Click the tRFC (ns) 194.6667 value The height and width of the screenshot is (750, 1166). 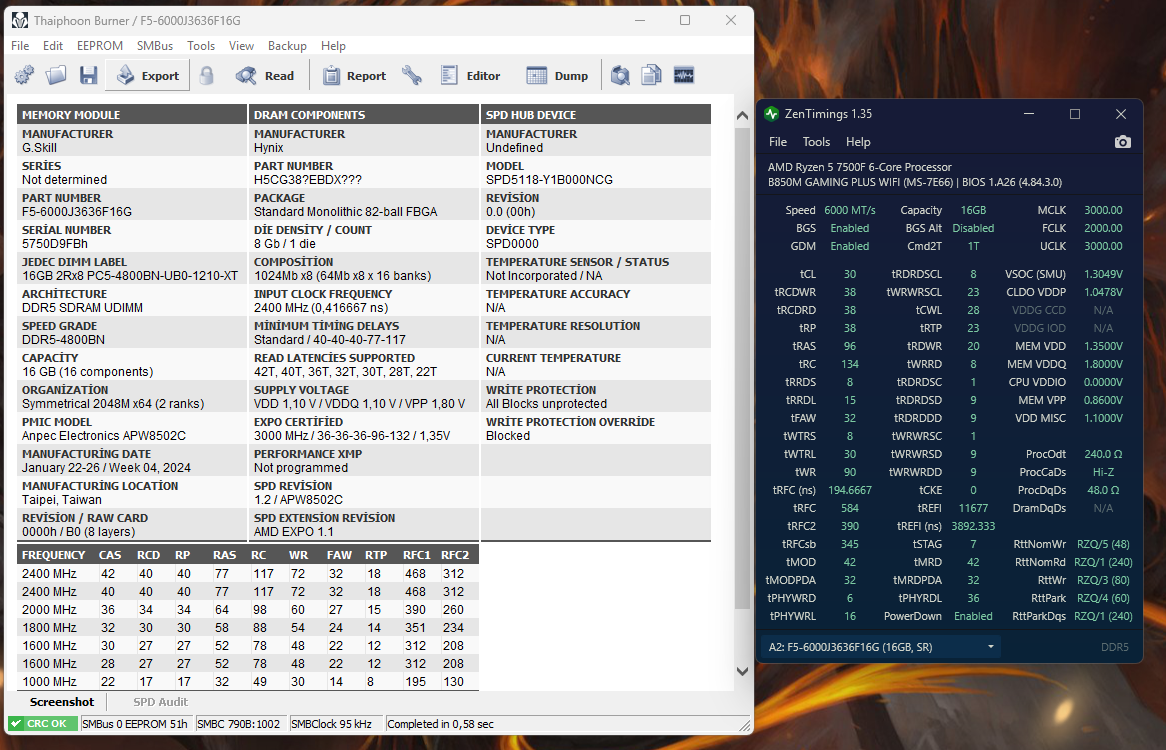point(849,490)
